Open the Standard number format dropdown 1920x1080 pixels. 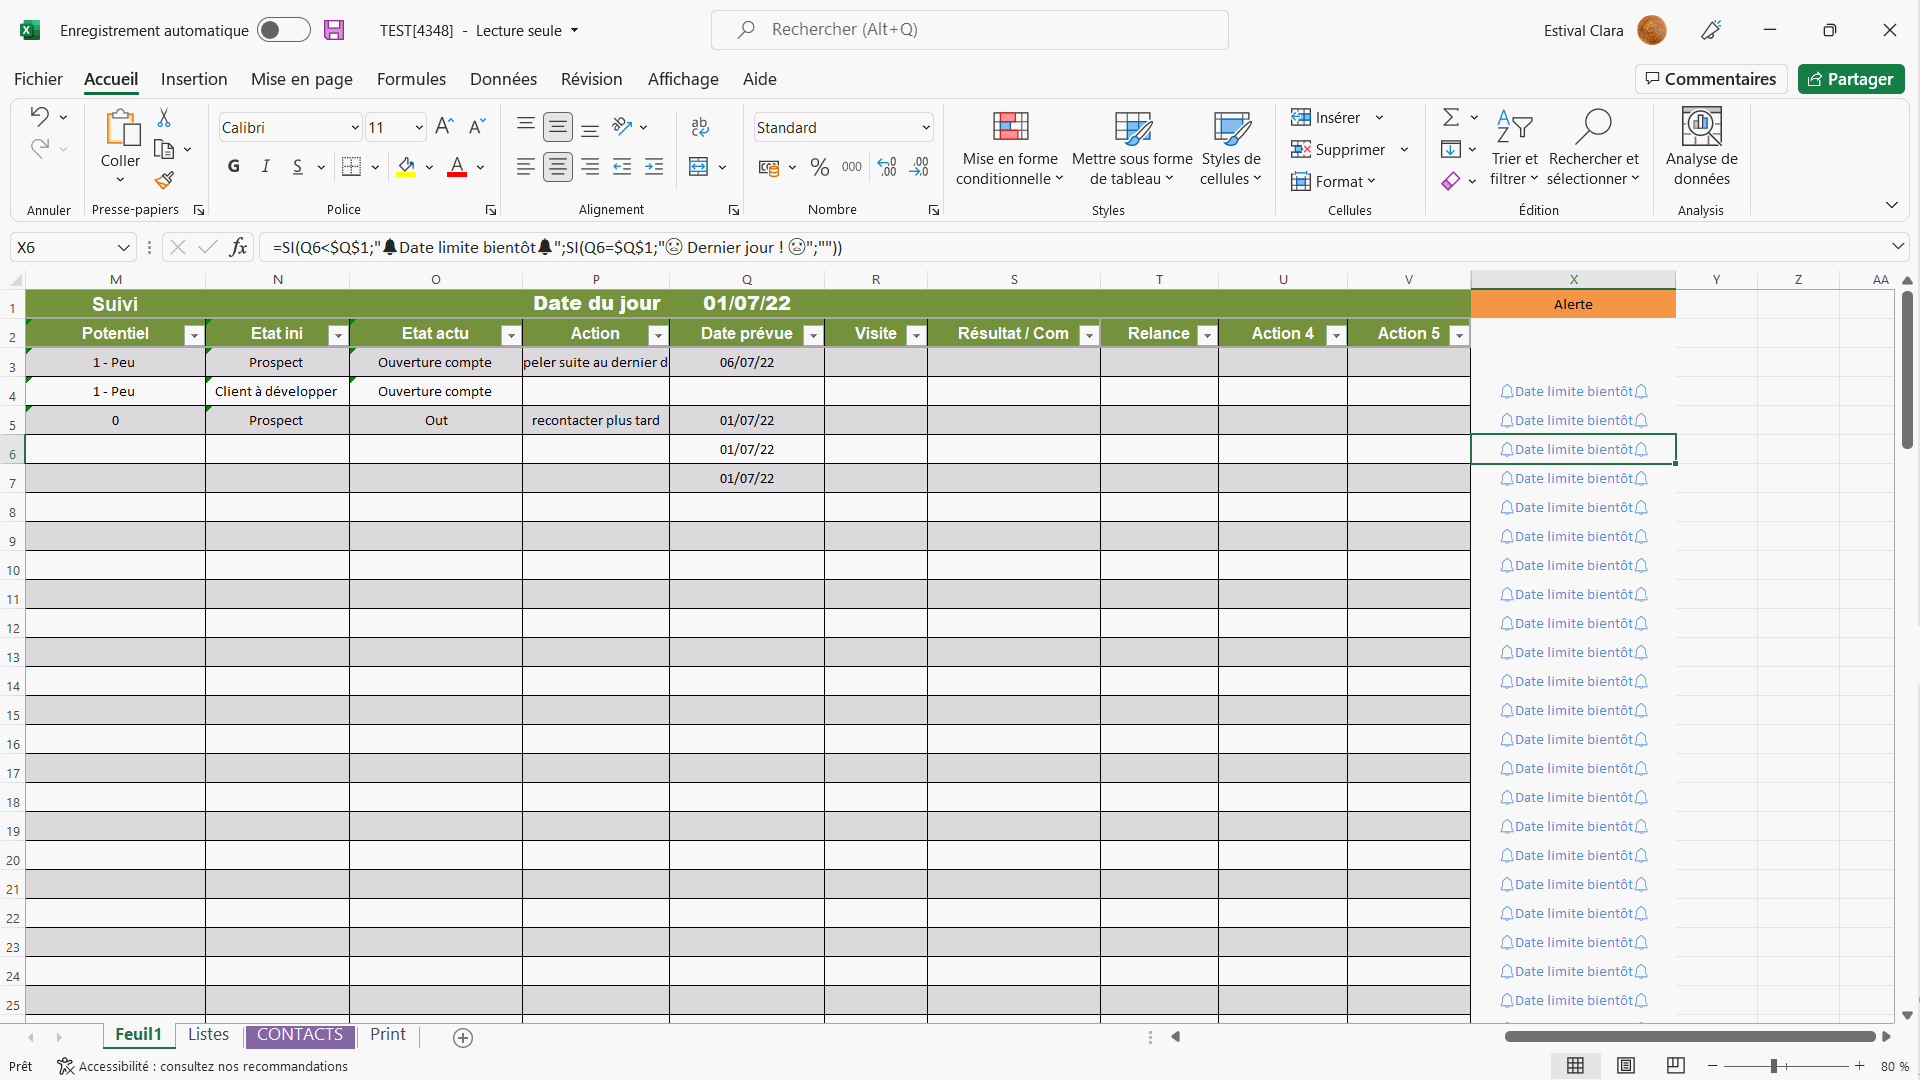pyautogui.click(x=925, y=127)
